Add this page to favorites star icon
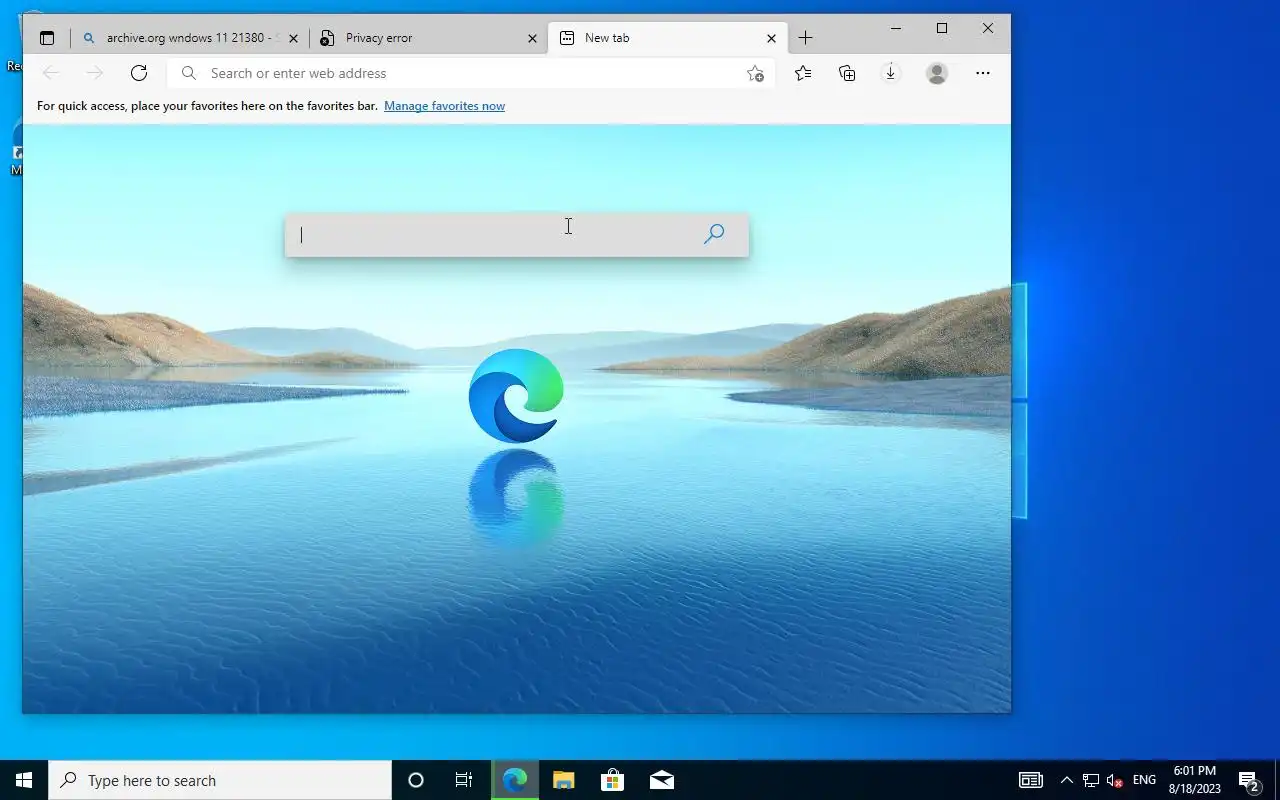1280x800 pixels. pos(755,73)
